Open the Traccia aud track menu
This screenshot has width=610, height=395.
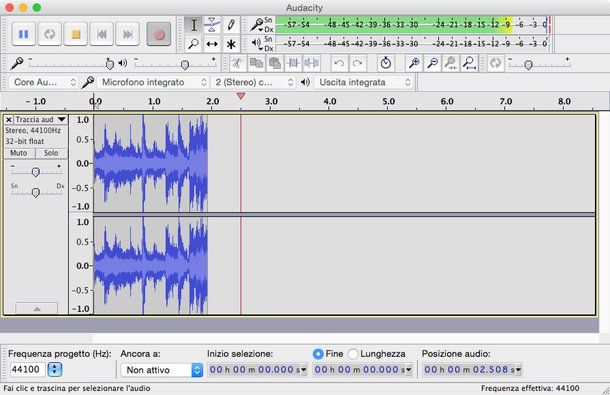[x=40, y=119]
